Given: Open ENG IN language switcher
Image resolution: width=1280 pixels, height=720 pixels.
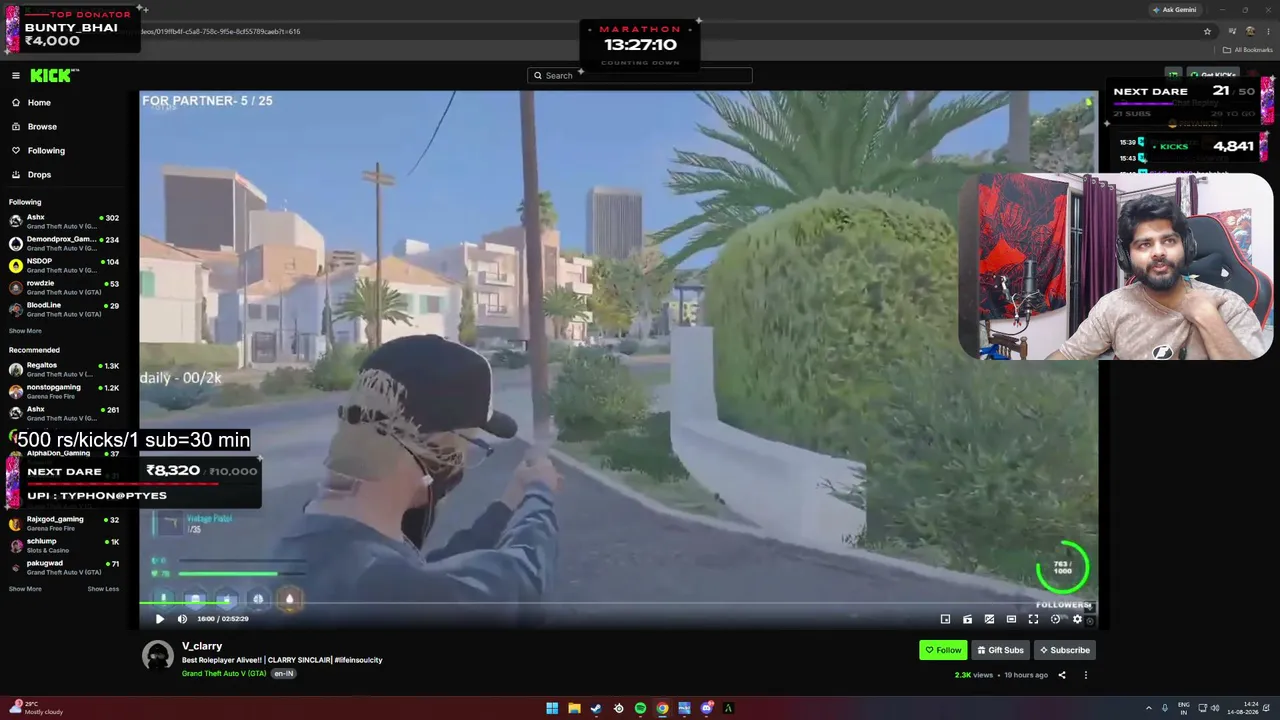Looking at the screenshot, I should 1184,709.
